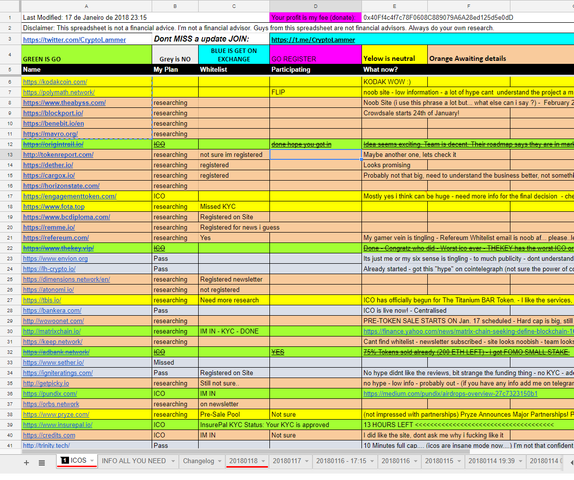
Task: Select the cyan BLUE IS GET ON EXCHANGE cell
Action: [234, 55]
